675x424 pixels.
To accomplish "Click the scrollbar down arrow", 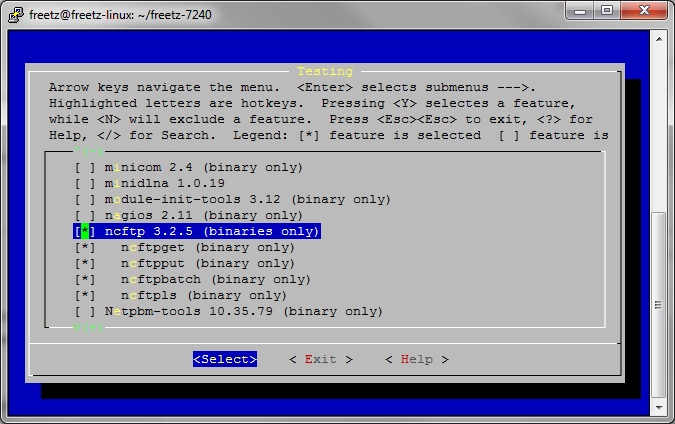I will click(x=660, y=407).
